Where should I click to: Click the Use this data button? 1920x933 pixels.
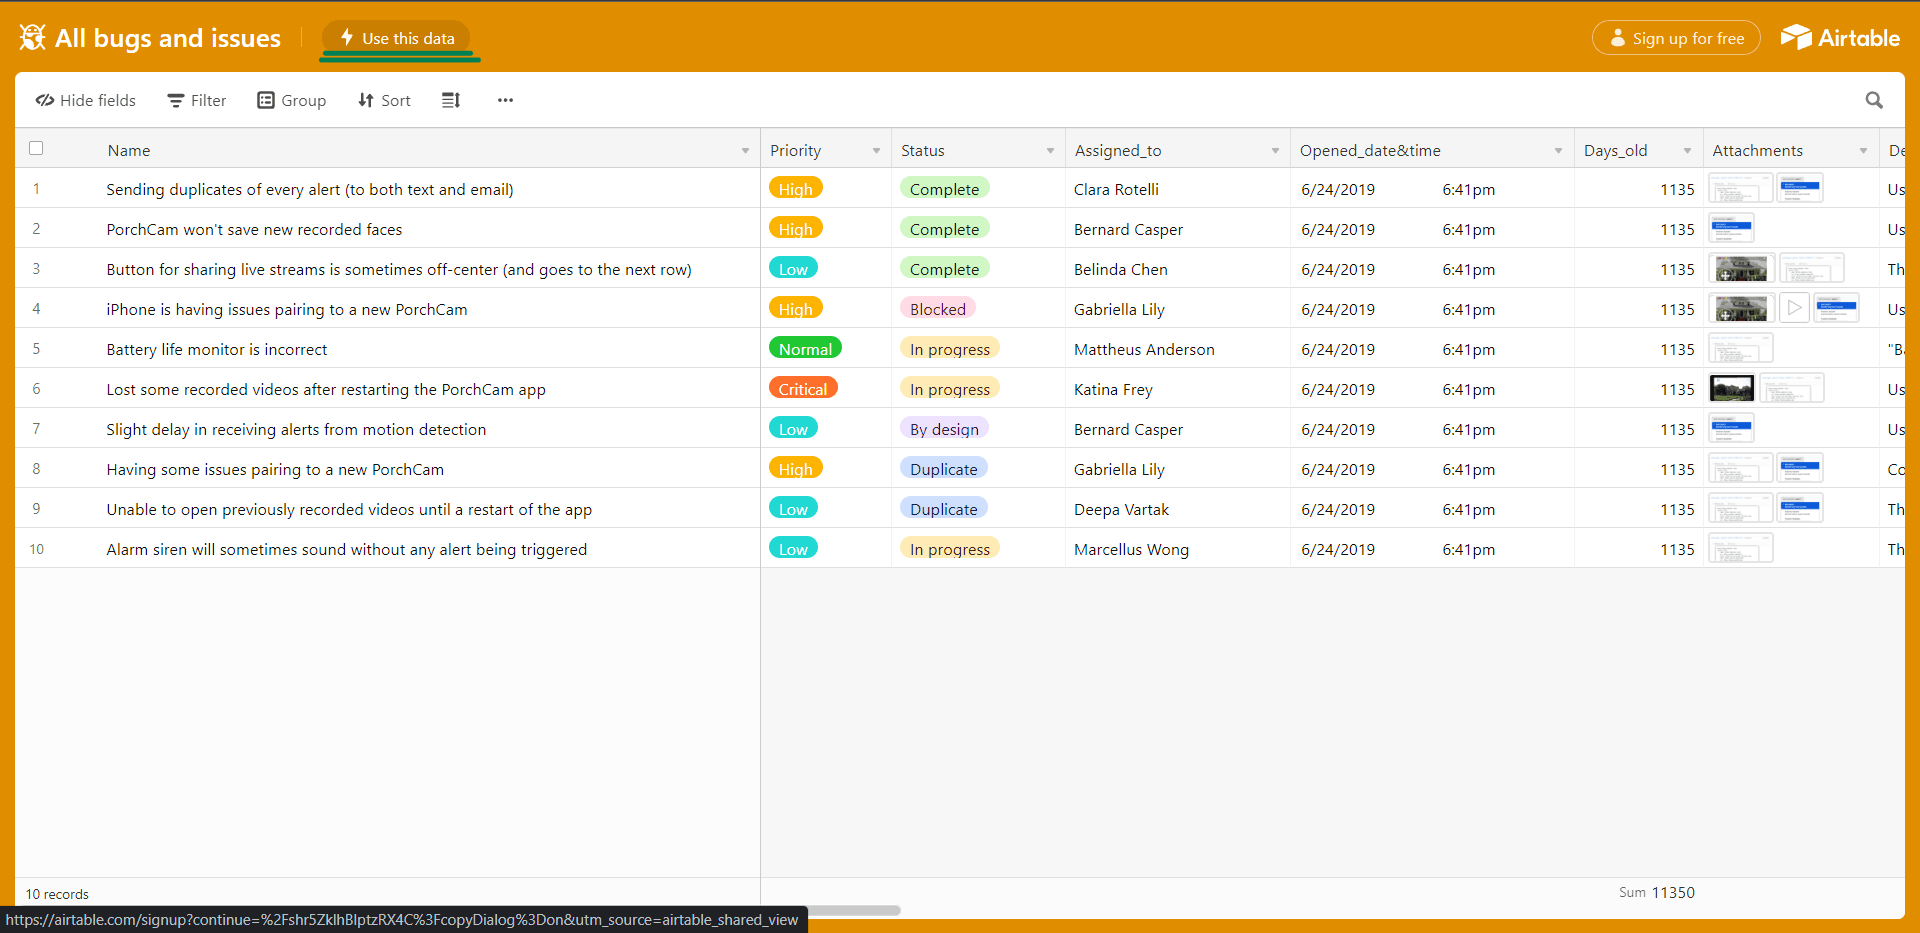coord(397,38)
